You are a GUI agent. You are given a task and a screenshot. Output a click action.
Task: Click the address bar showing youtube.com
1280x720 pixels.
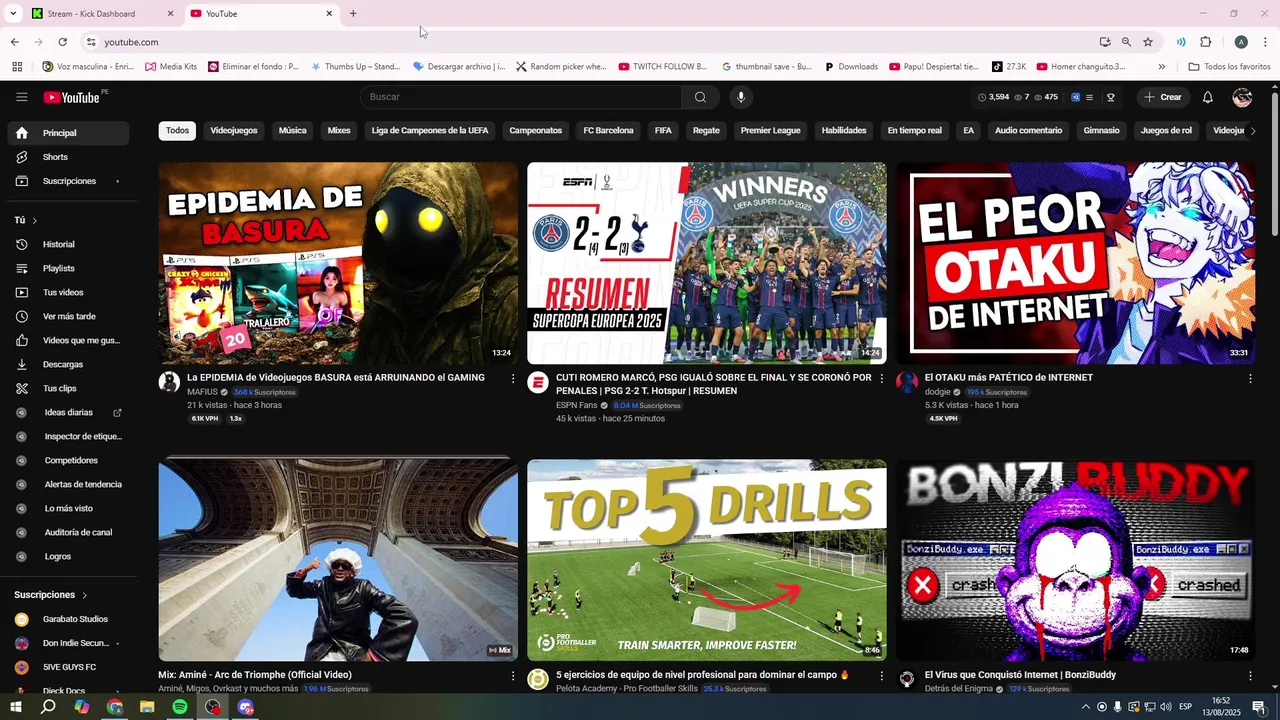click(x=590, y=42)
